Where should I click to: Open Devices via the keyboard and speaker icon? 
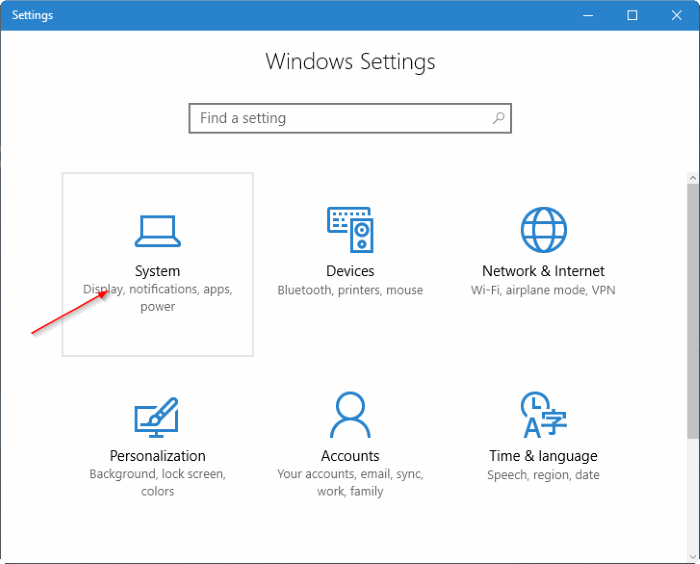tap(350, 230)
